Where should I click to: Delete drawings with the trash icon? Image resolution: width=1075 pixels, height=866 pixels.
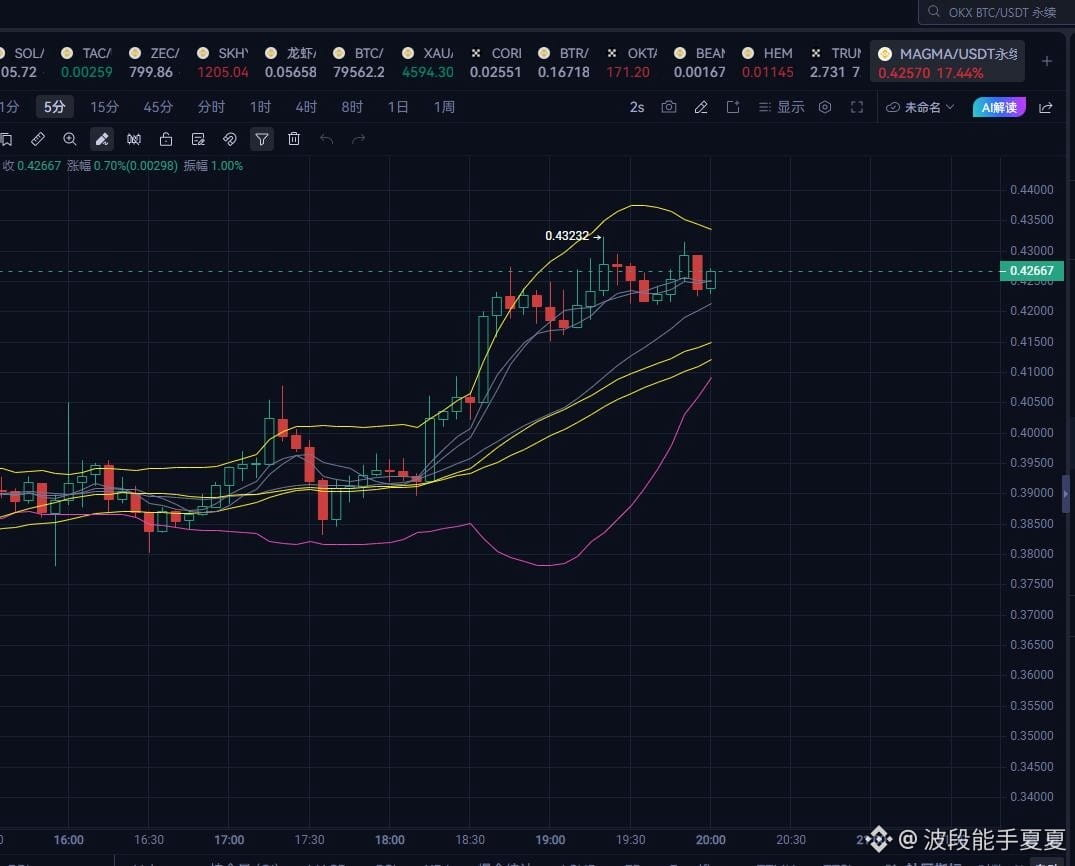[293, 139]
